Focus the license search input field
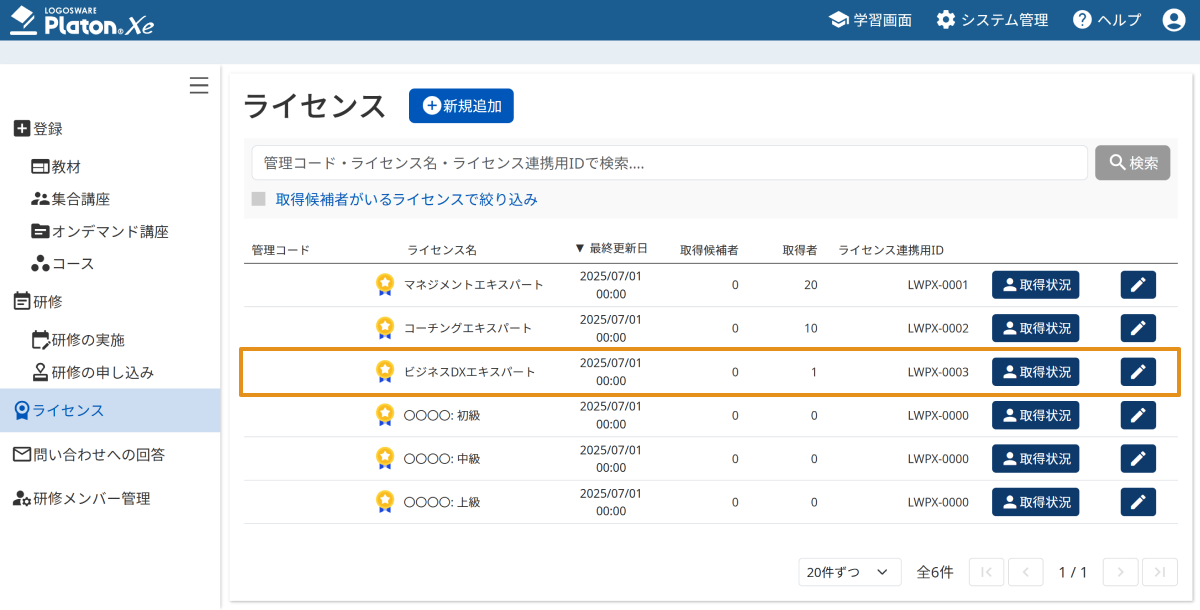1200x610 pixels. [670, 163]
